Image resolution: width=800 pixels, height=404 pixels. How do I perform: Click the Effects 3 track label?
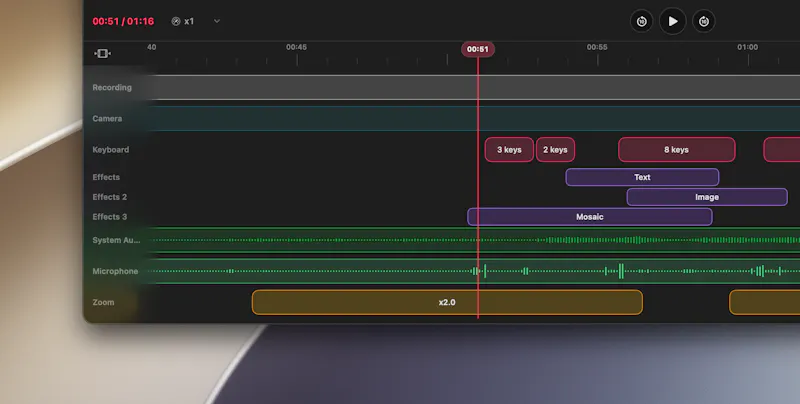tap(110, 217)
